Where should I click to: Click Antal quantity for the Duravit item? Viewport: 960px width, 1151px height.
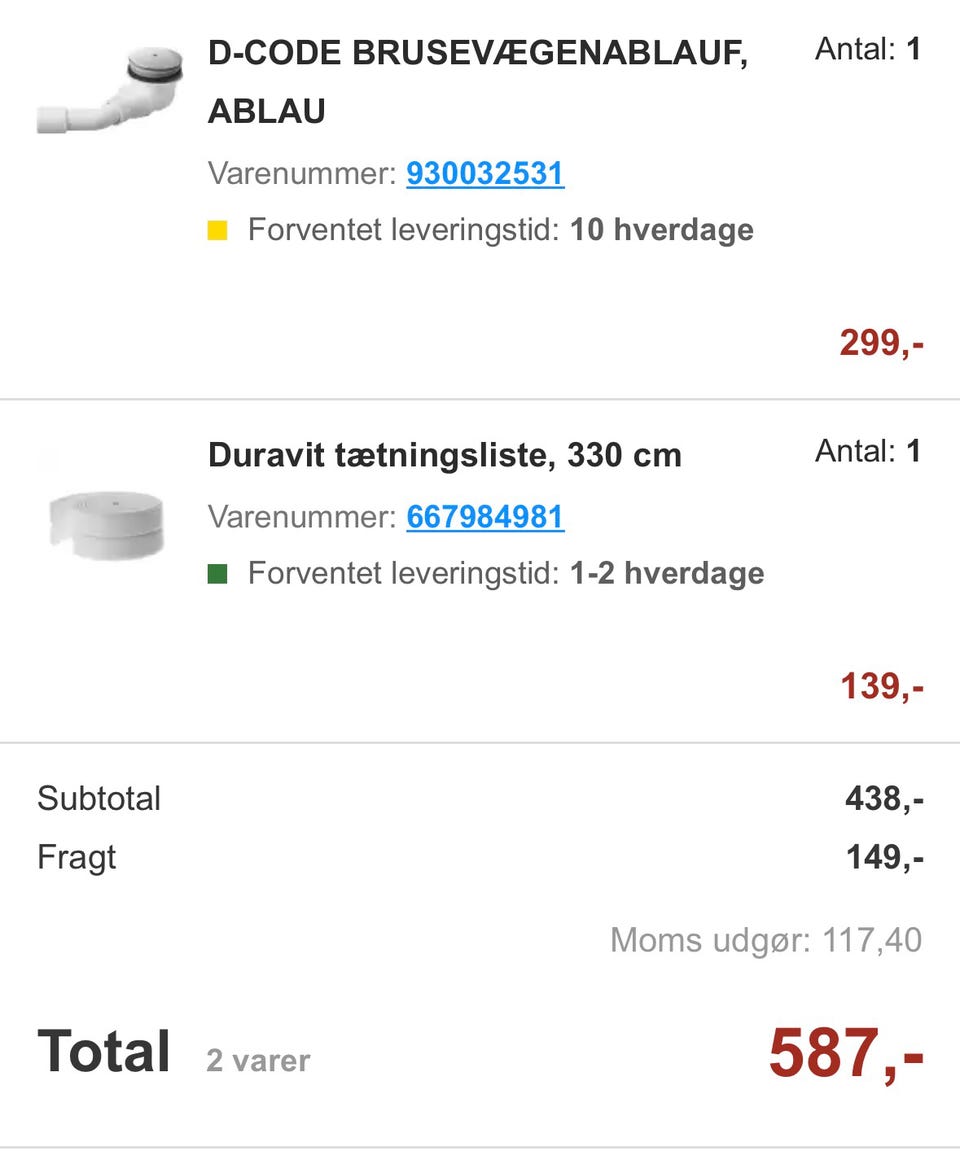tap(867, 451)
